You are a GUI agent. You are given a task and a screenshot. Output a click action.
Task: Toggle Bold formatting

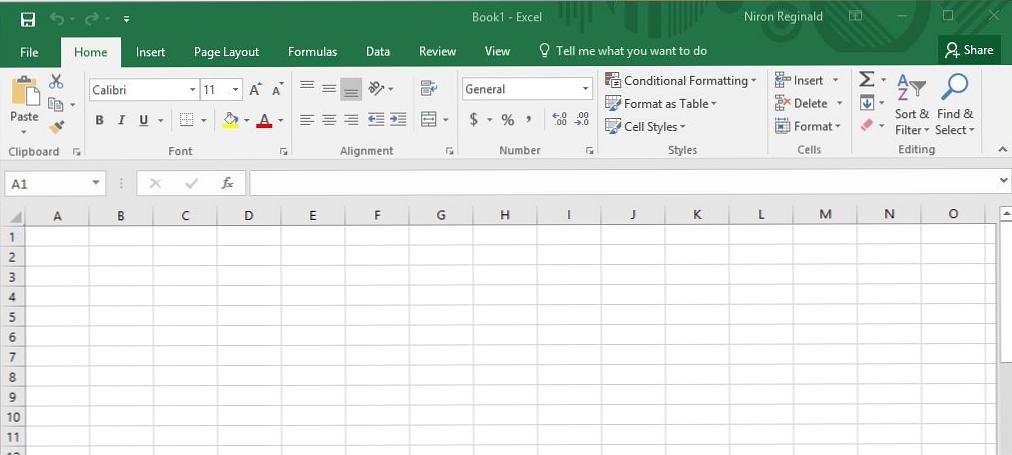pos(99,120)
